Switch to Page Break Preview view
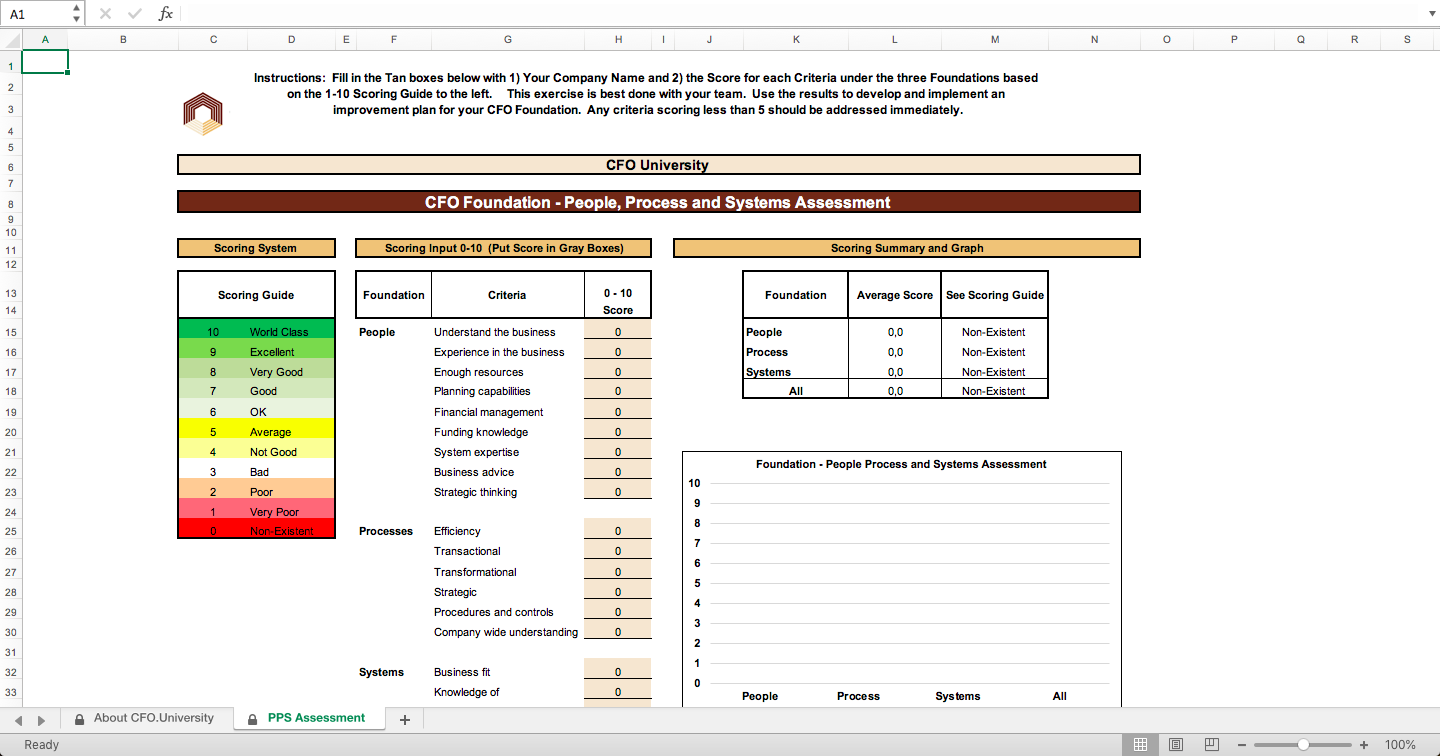 click(1212, 745)
